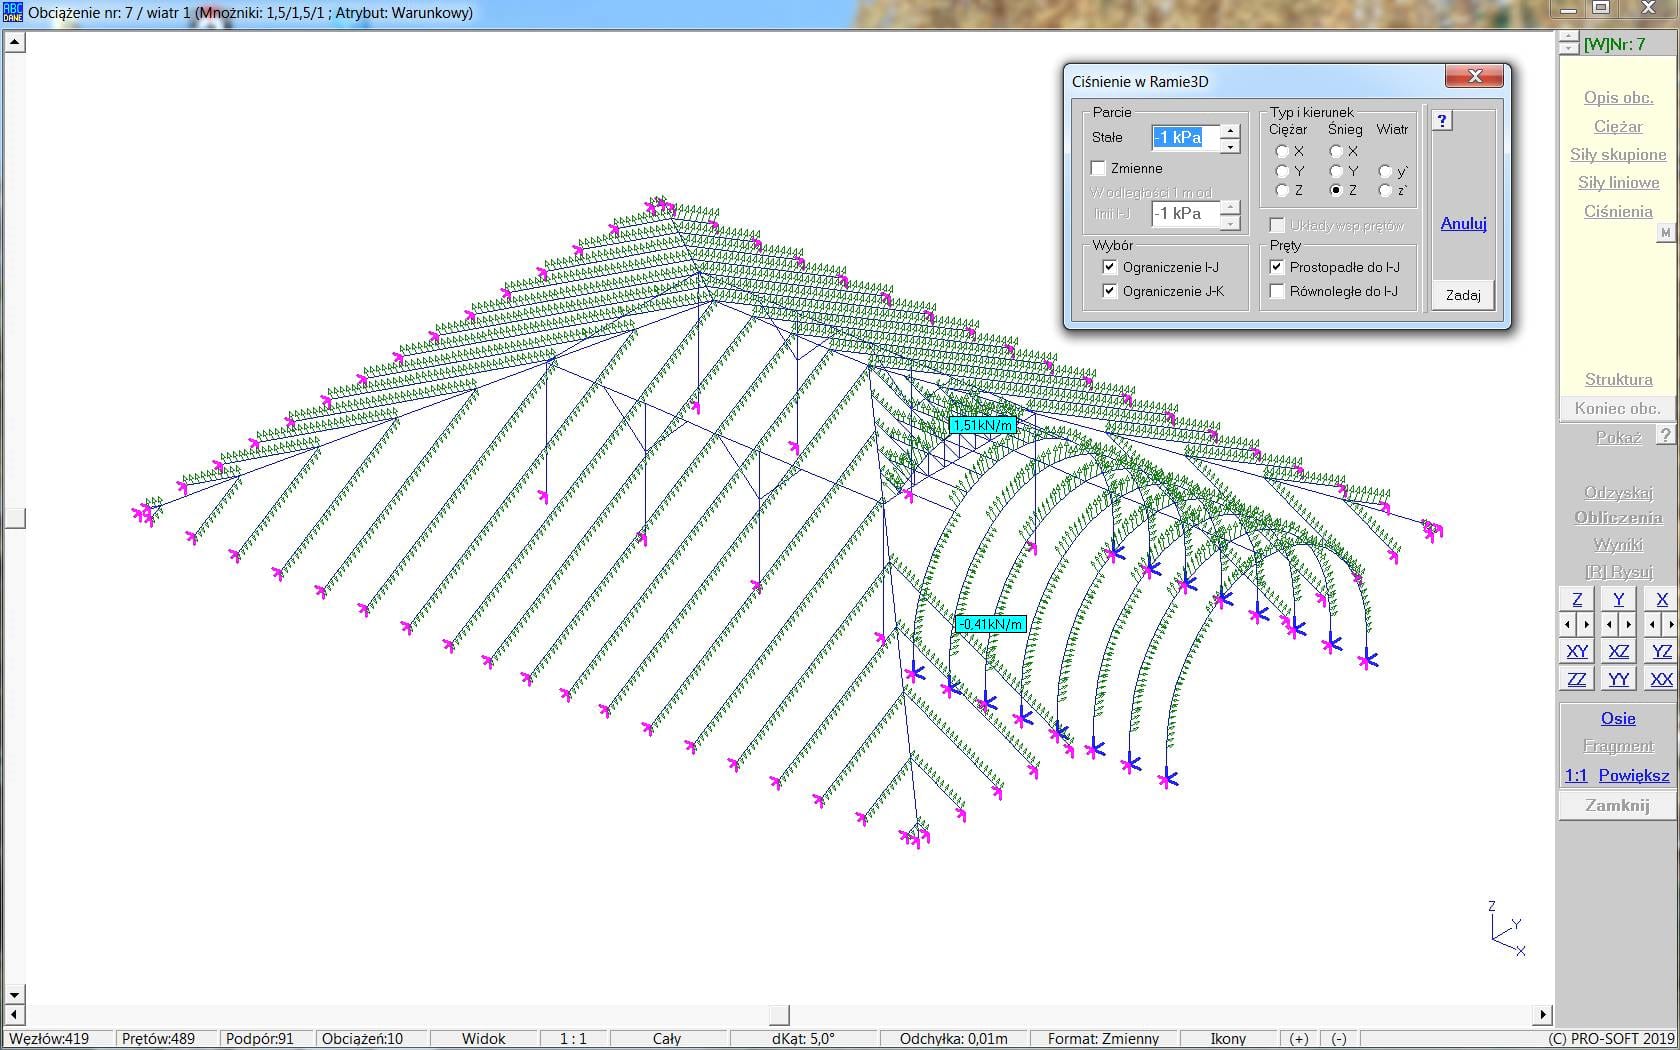Click the XX view button
The height and width of the screenshot is (1050, 1680).
coord(1661,679)
